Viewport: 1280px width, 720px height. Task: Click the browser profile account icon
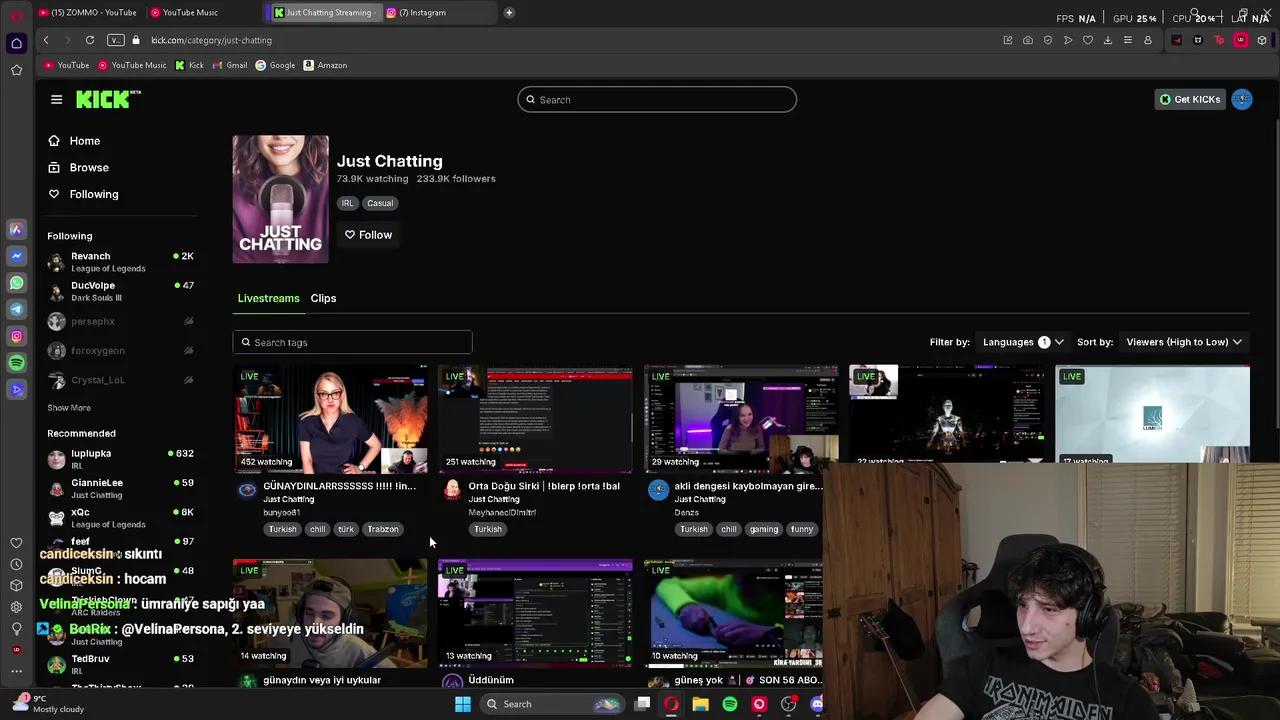point(1148,40)
